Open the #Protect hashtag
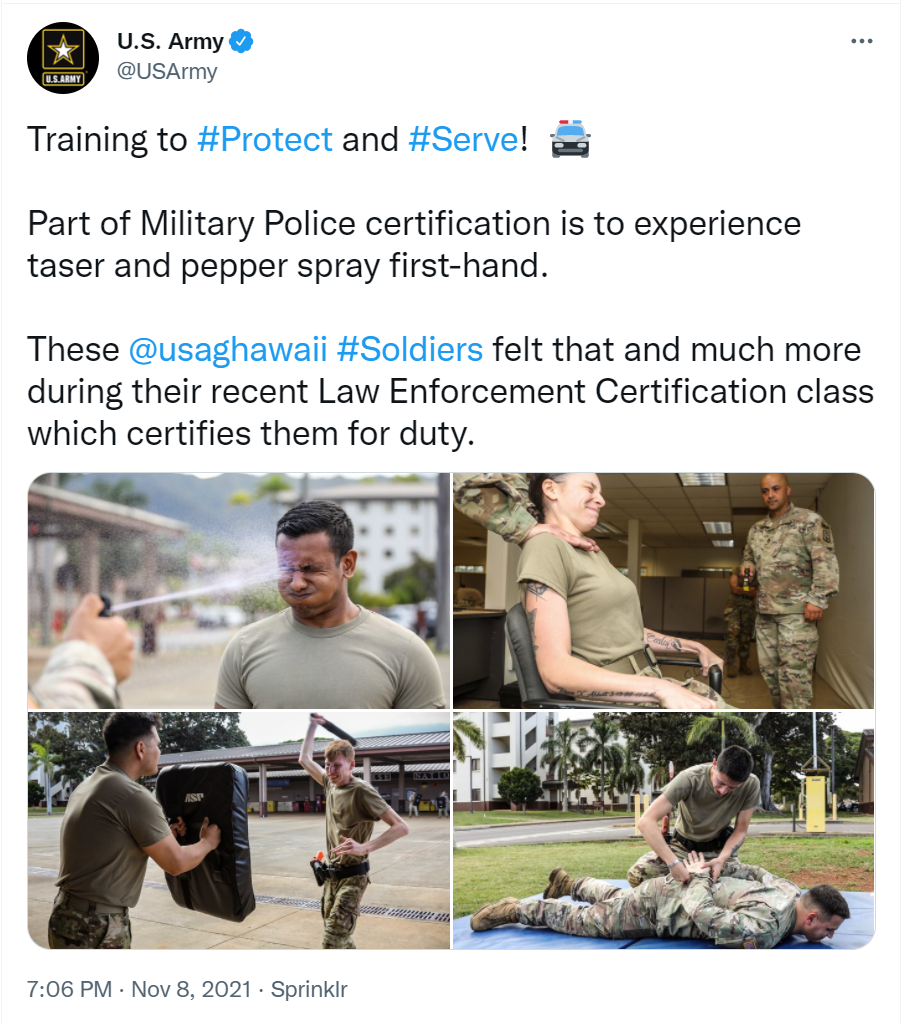Viewport: 907px width, 1024px height. 264,140
